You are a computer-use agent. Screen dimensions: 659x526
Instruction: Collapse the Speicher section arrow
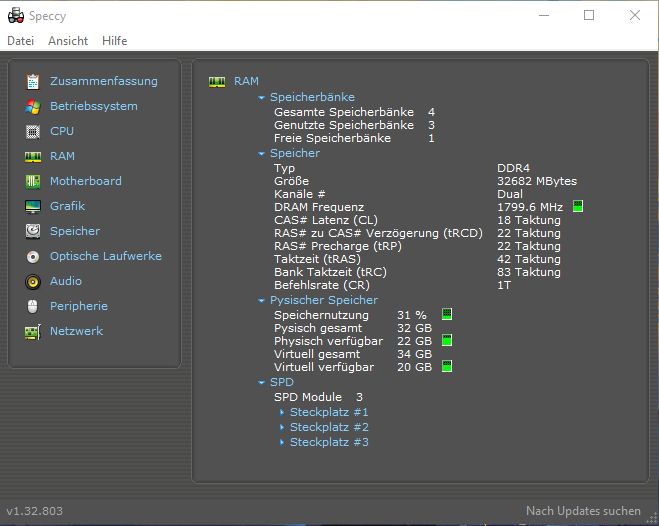tap(261, 154)
